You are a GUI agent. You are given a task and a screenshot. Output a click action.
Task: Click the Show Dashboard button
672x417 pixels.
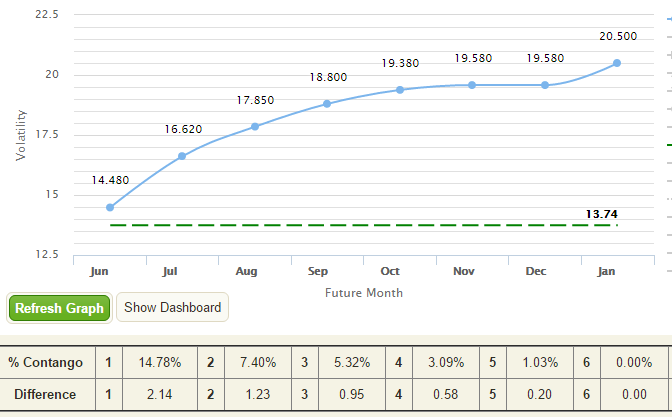(x=172, y=307)
